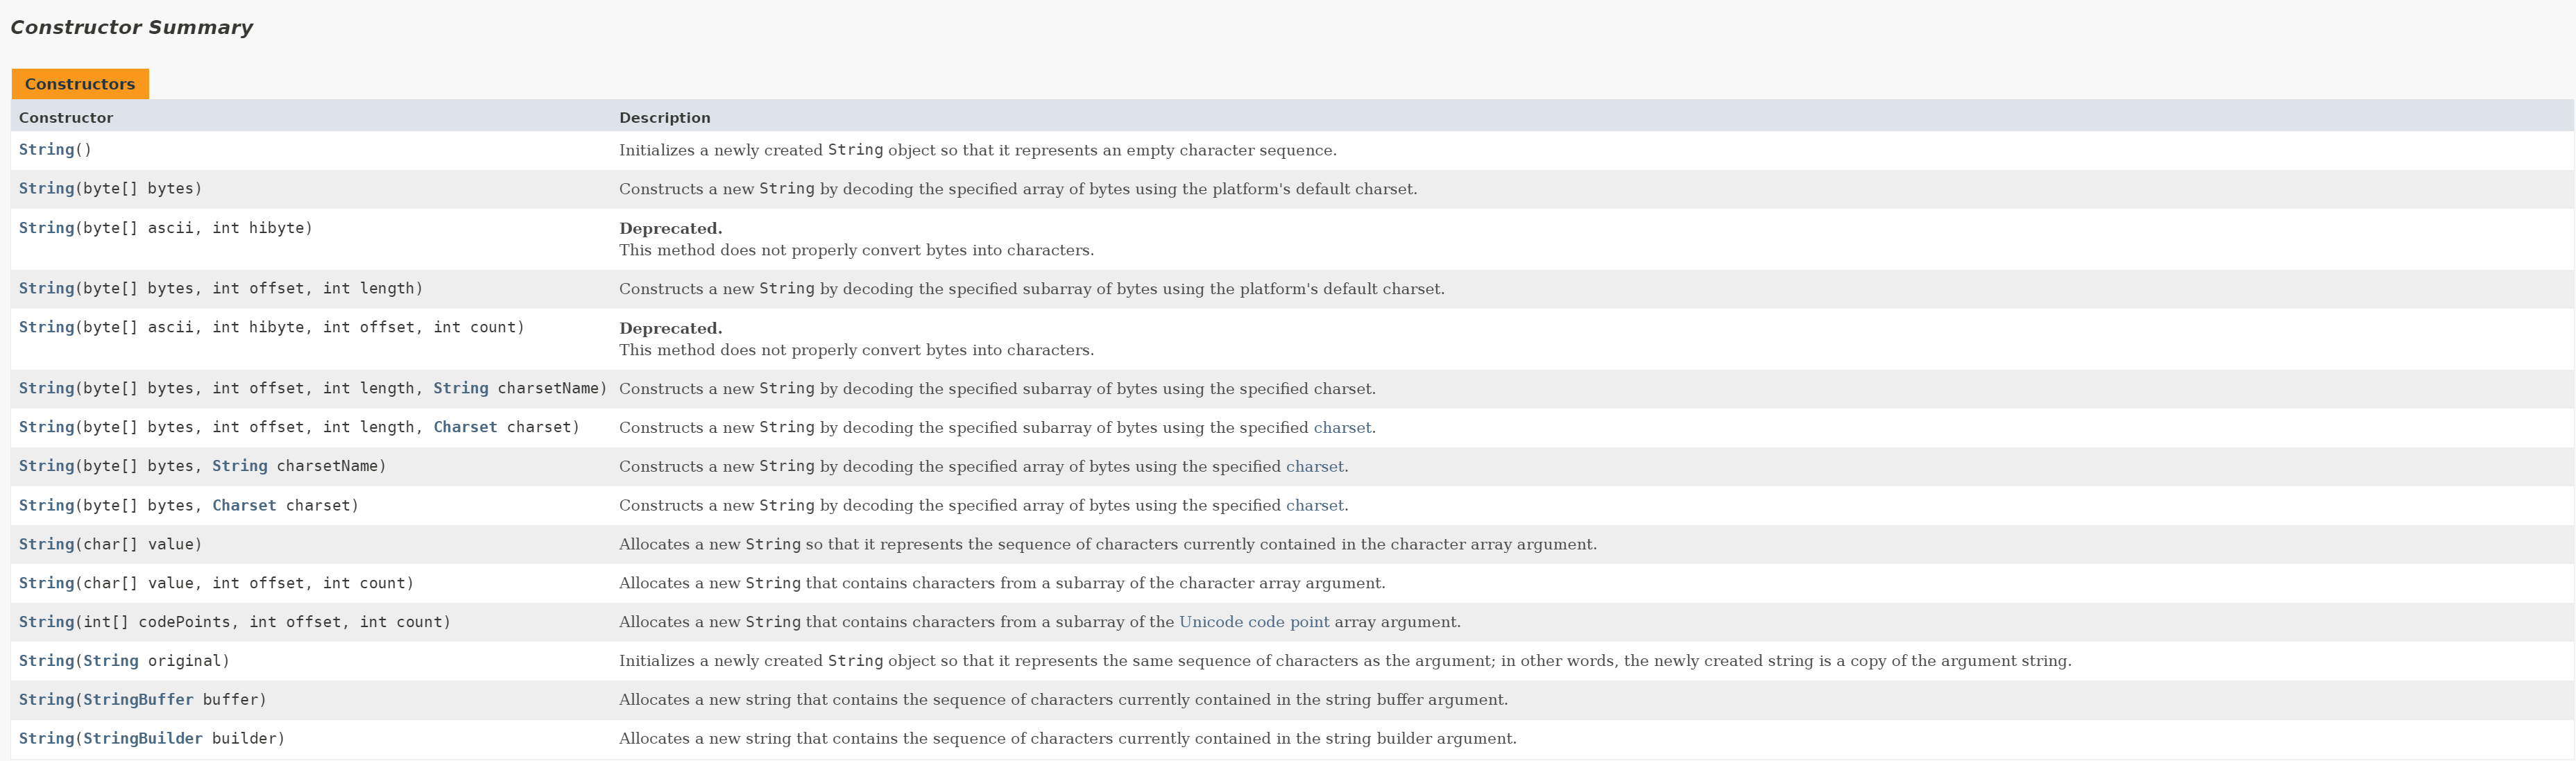
Task: Open String(int[] codePoints...) constructor link
Action: click(46, 622)
